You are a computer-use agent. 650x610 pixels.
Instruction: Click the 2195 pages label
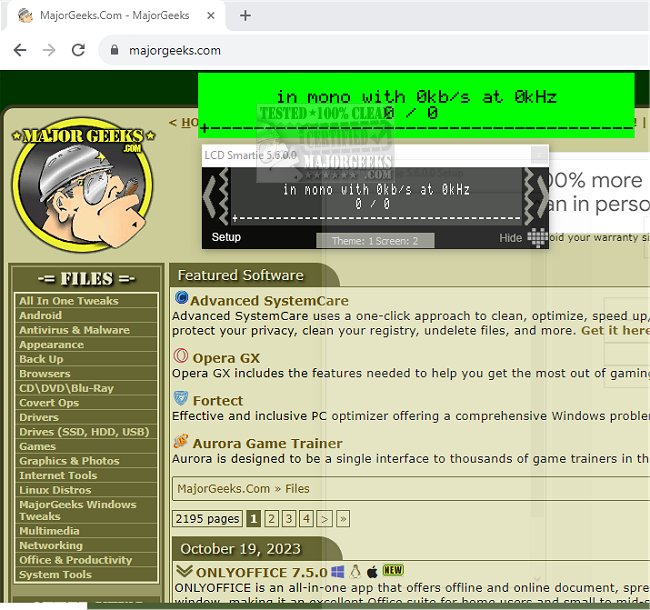[207, 518]
